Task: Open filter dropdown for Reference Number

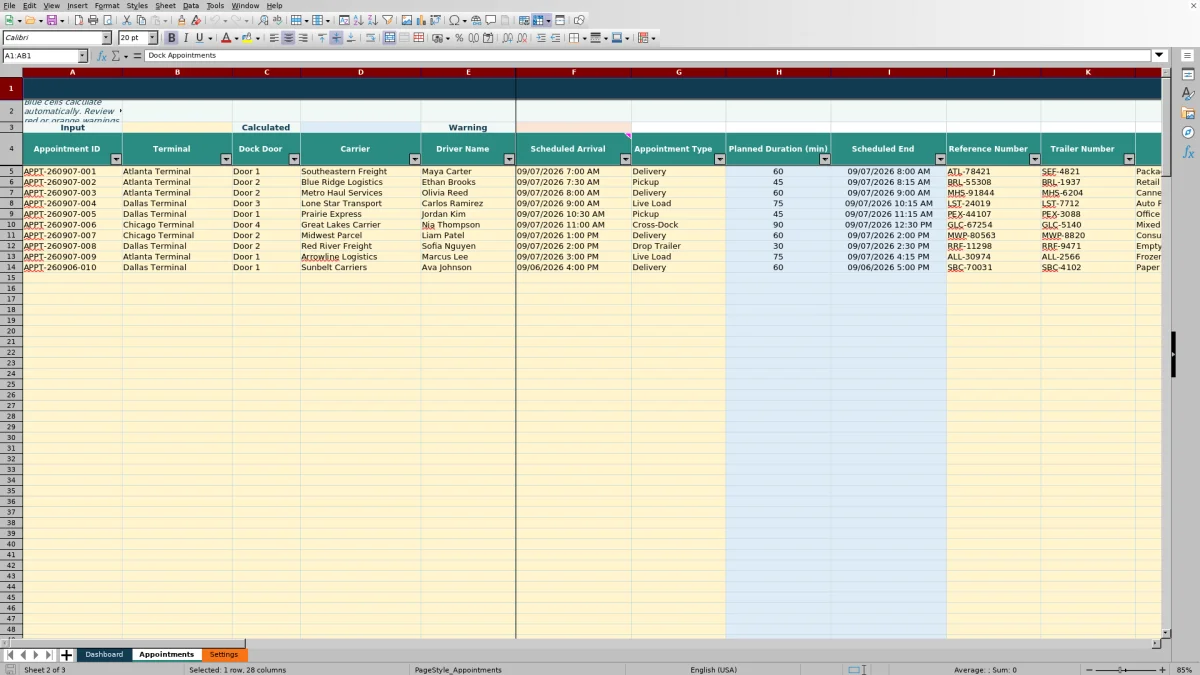Action: (x=1035, y=159)
